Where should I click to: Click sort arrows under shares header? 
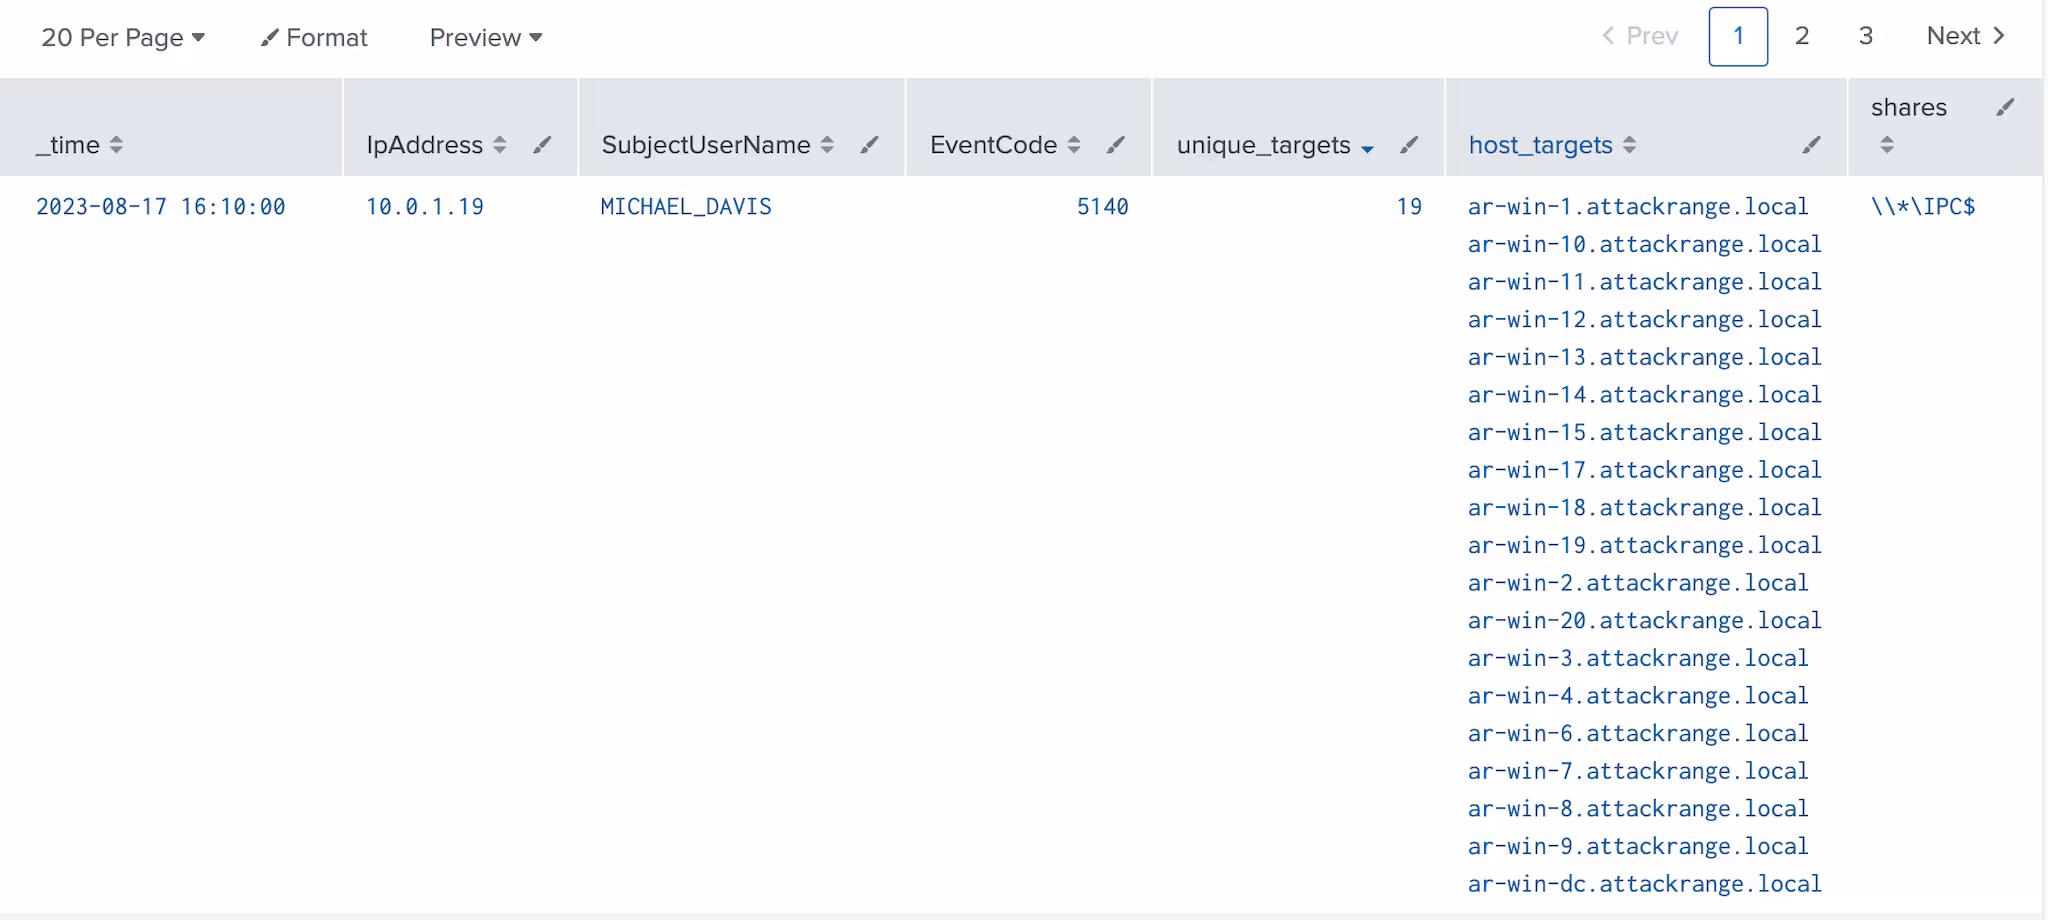click(1886, 145)
